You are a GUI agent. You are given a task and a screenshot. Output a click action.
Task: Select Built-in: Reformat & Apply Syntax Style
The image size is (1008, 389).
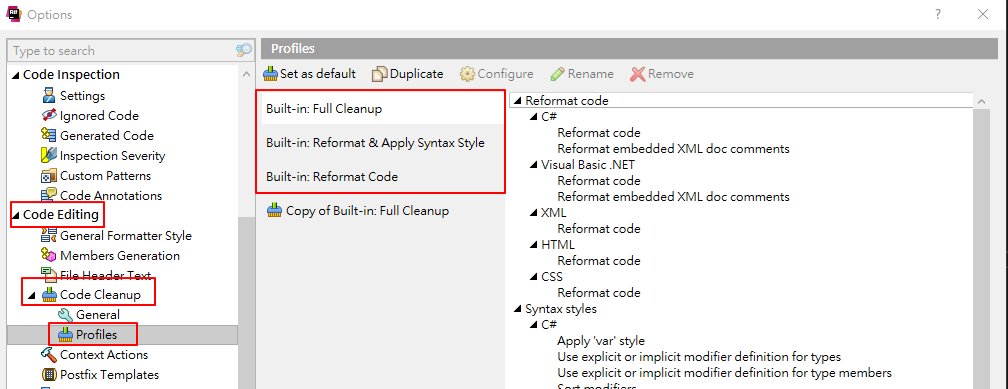(x=382, y=143)
